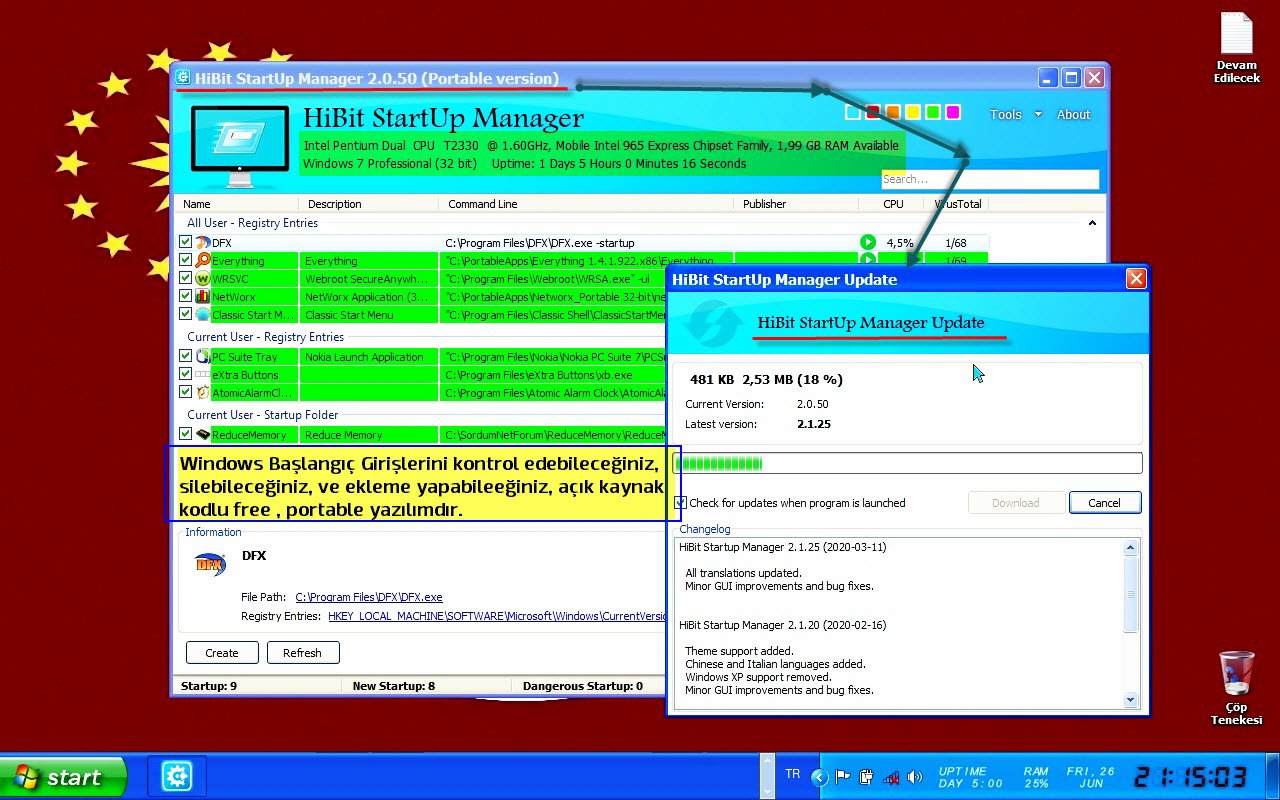The image size is (1280, 800).
Task: Uncheck the eXtra Buttons entry
Action: pos(186,375)
